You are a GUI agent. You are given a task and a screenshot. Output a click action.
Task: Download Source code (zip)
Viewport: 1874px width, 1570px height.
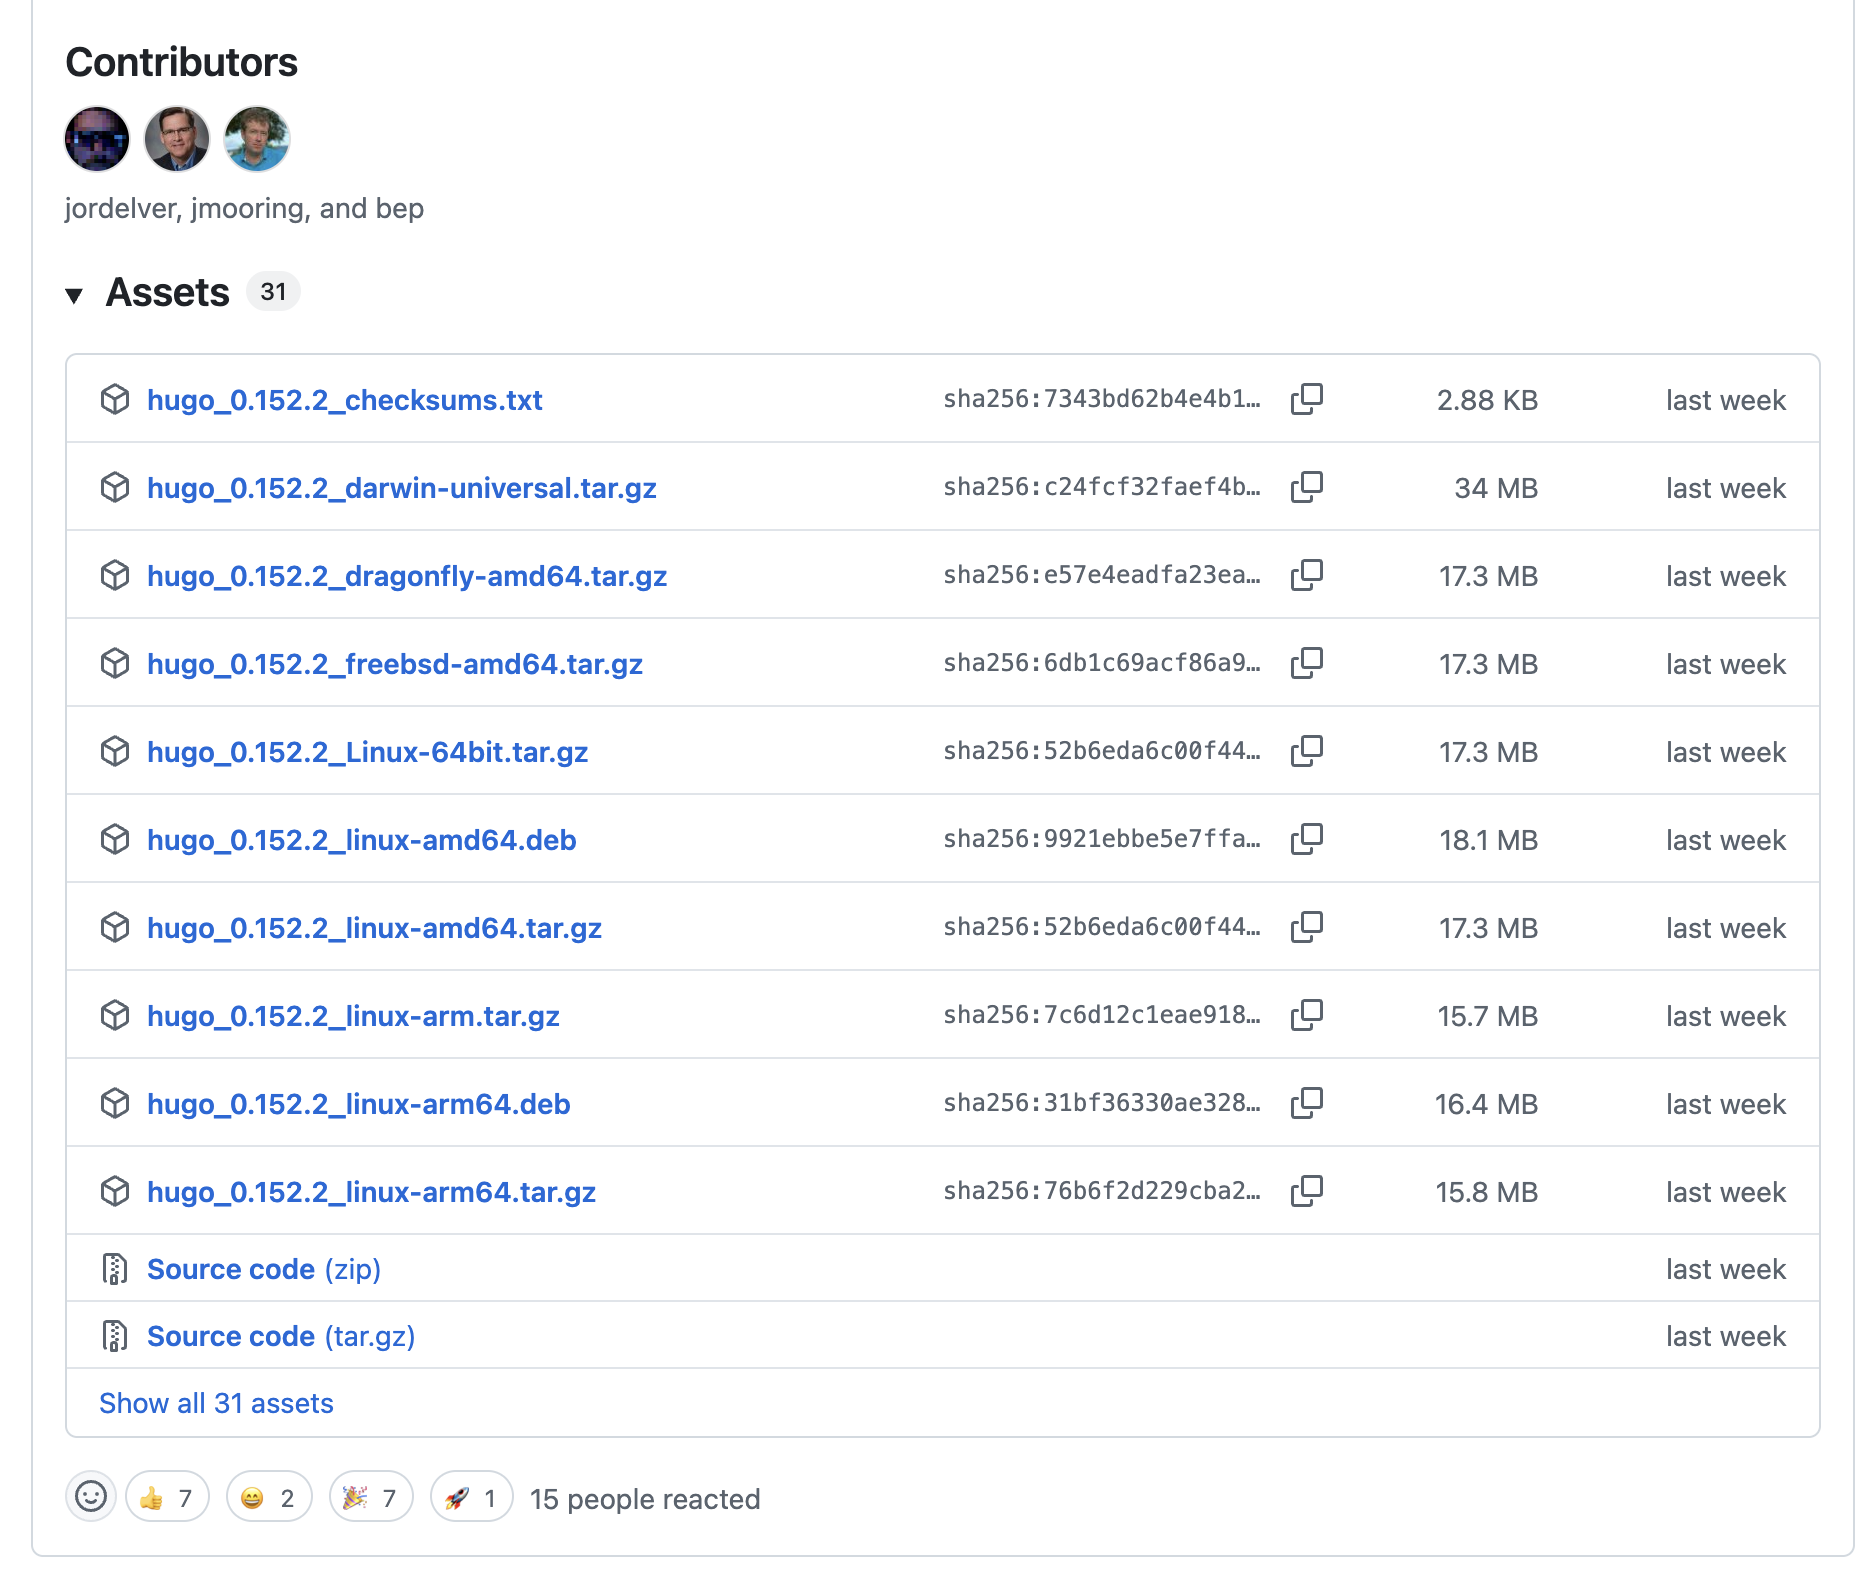tap(264, 1269)
